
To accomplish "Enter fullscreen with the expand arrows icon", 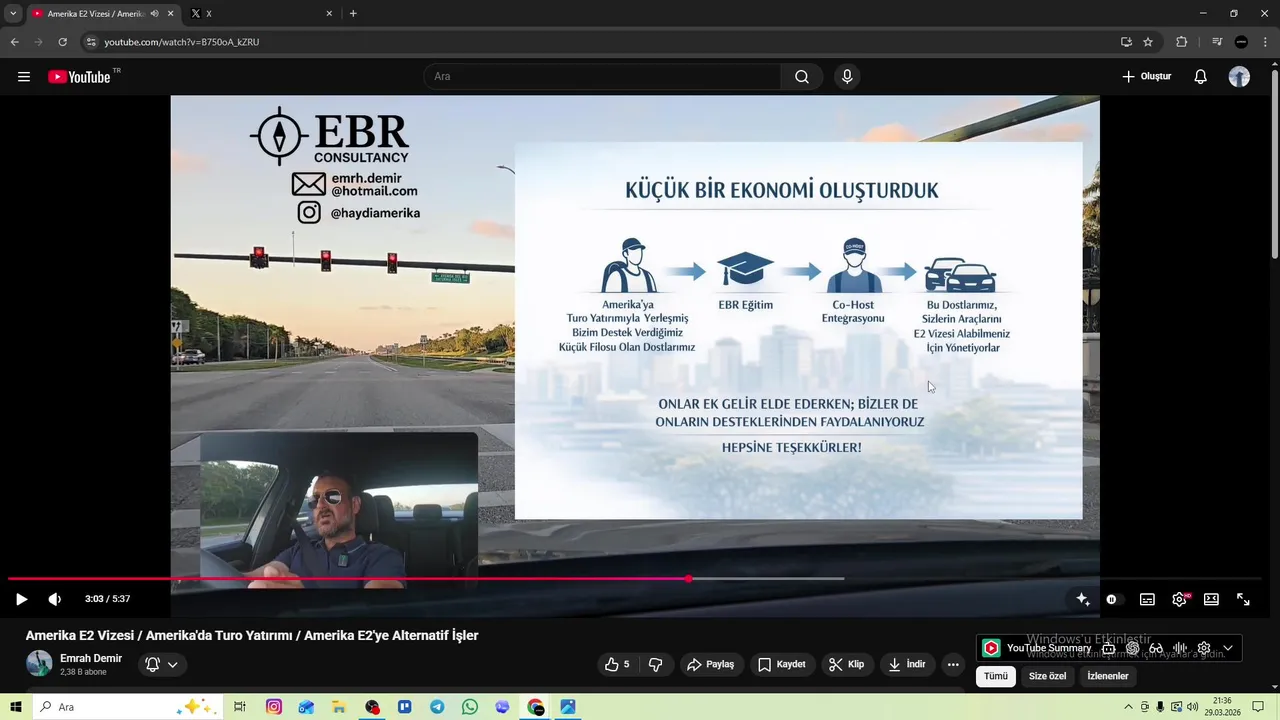I will click(1243, 599).
